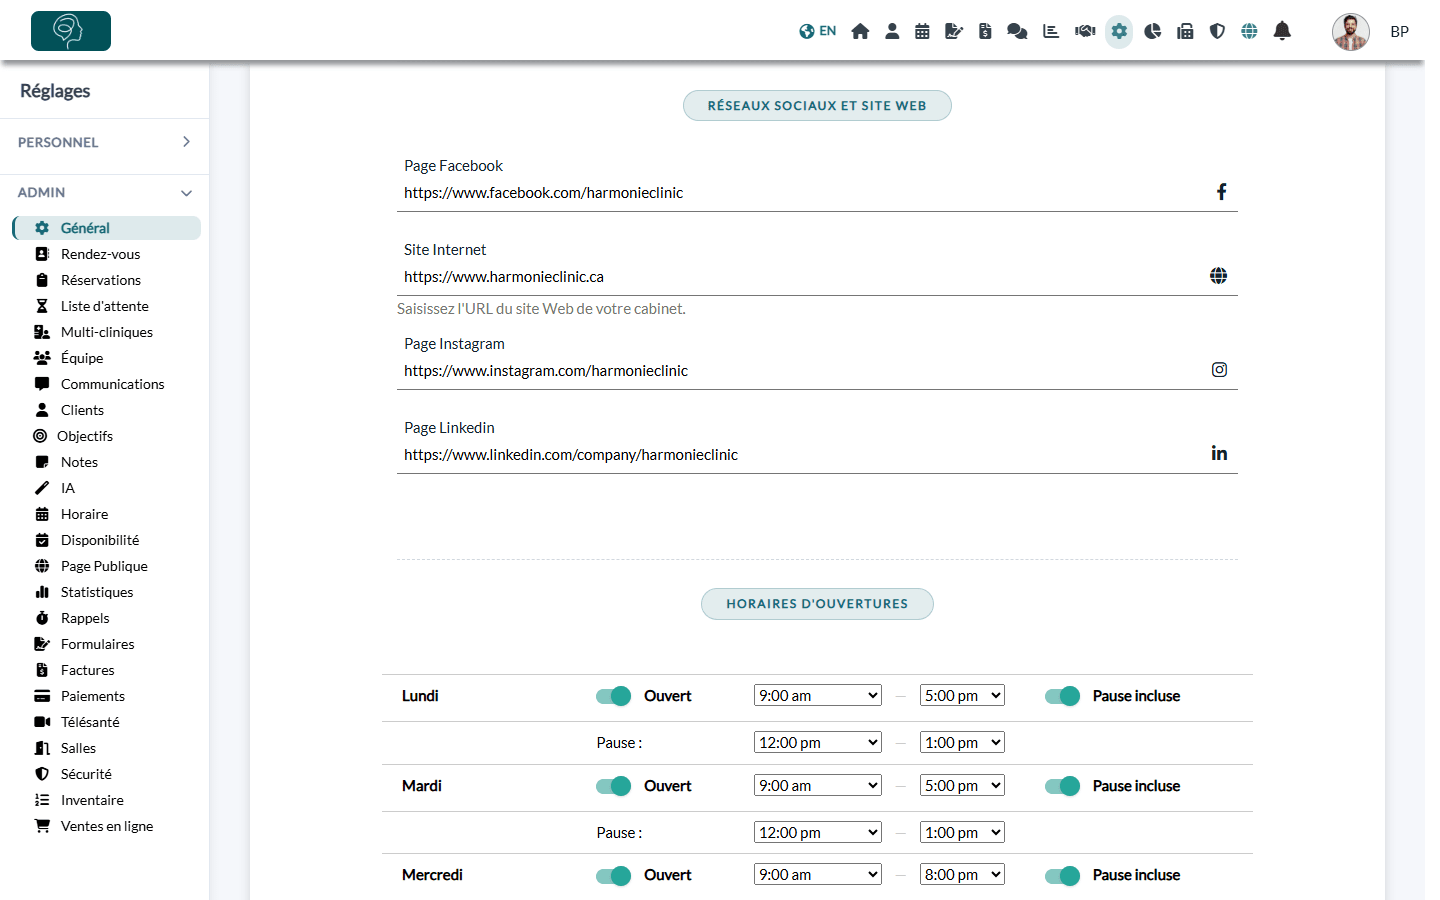Open Mercredi closing time 8:00 pm dropdown
The height and width of the screenshot is (900, 1440).
pyautogui.click(x=962, y=875)
